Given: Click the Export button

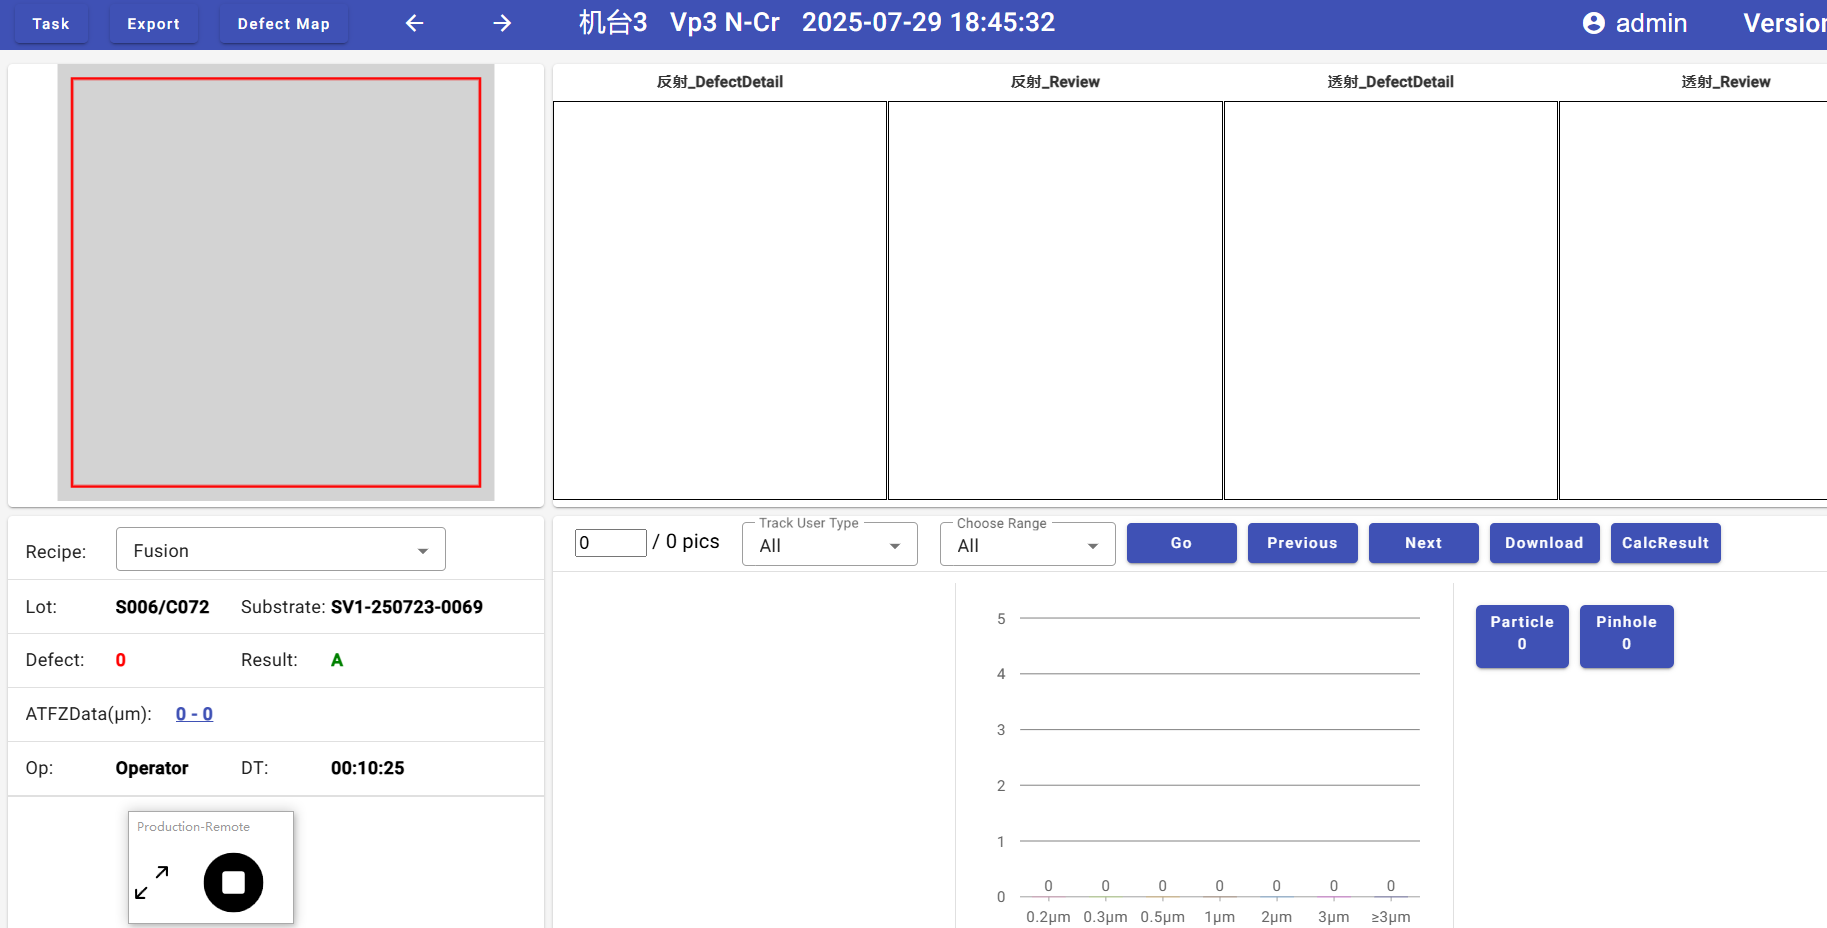Looking at the screenshot, I should (x=153, y=24).
